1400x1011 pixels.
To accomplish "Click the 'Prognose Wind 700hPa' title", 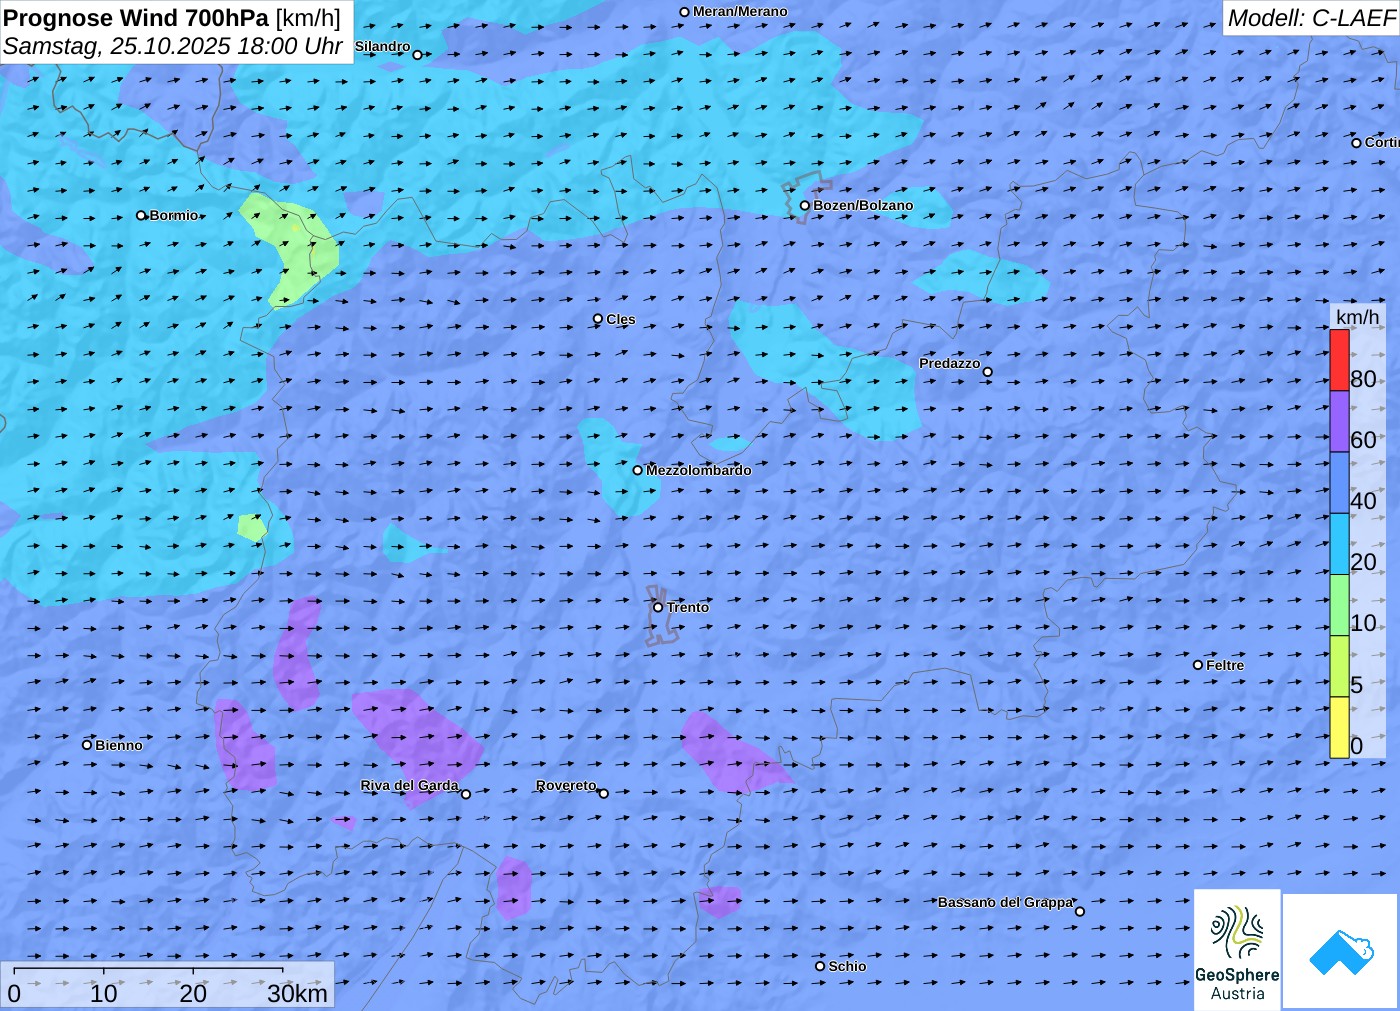I will pyautogui.click(x=136, y=18).
